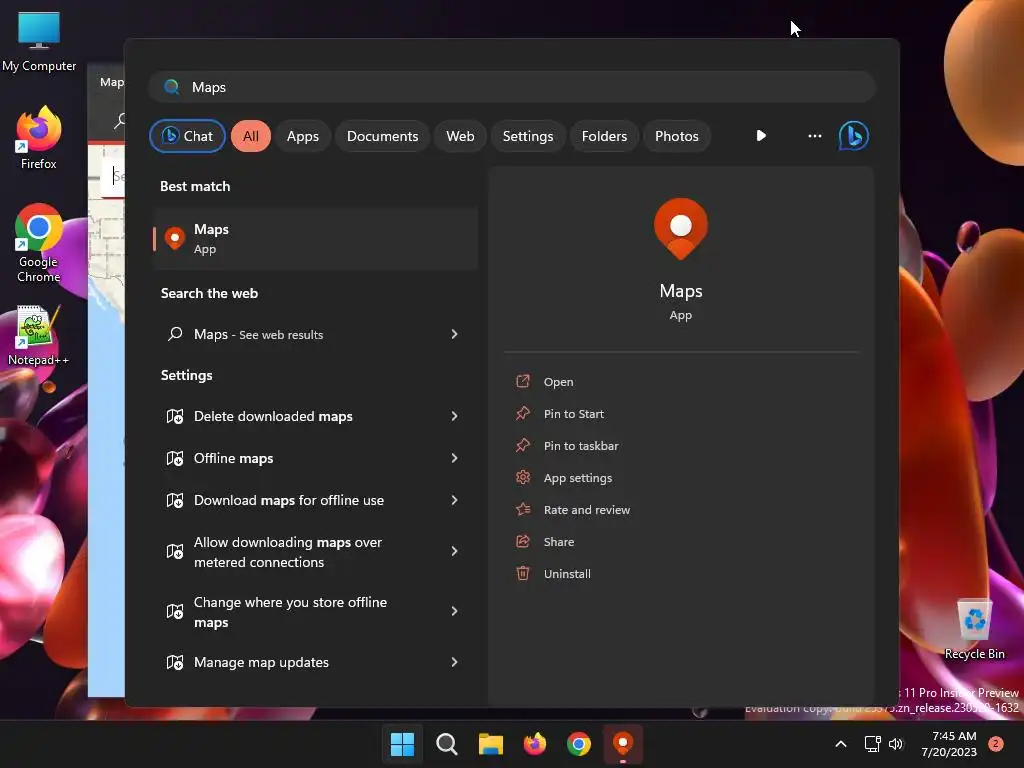Click the search input field containing Maps
This screenshot has height=768, width=1024.
pos(512,87)
